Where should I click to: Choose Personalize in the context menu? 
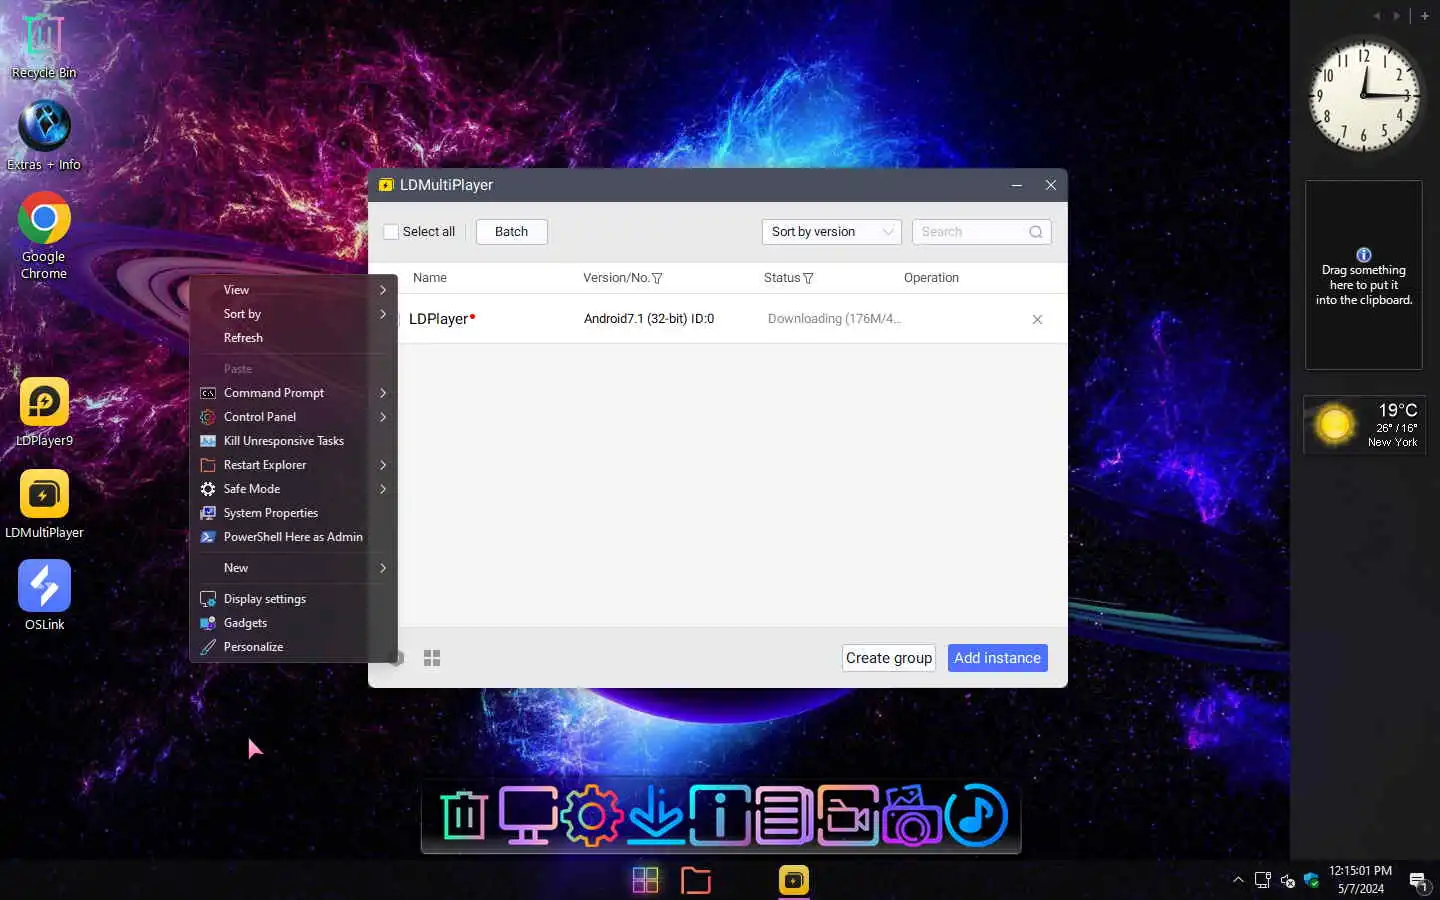pyautogui.click(x=293, y=647)
